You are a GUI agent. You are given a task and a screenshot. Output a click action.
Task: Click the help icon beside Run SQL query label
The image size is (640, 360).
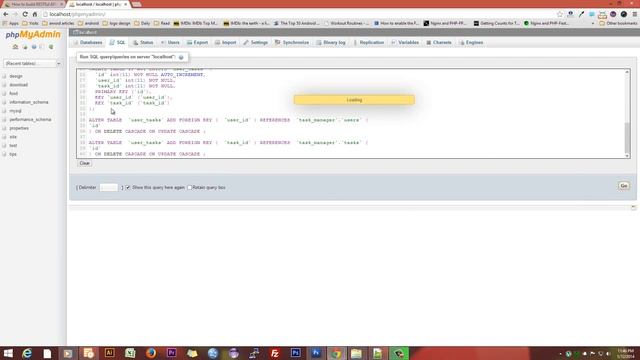(181, 58)
